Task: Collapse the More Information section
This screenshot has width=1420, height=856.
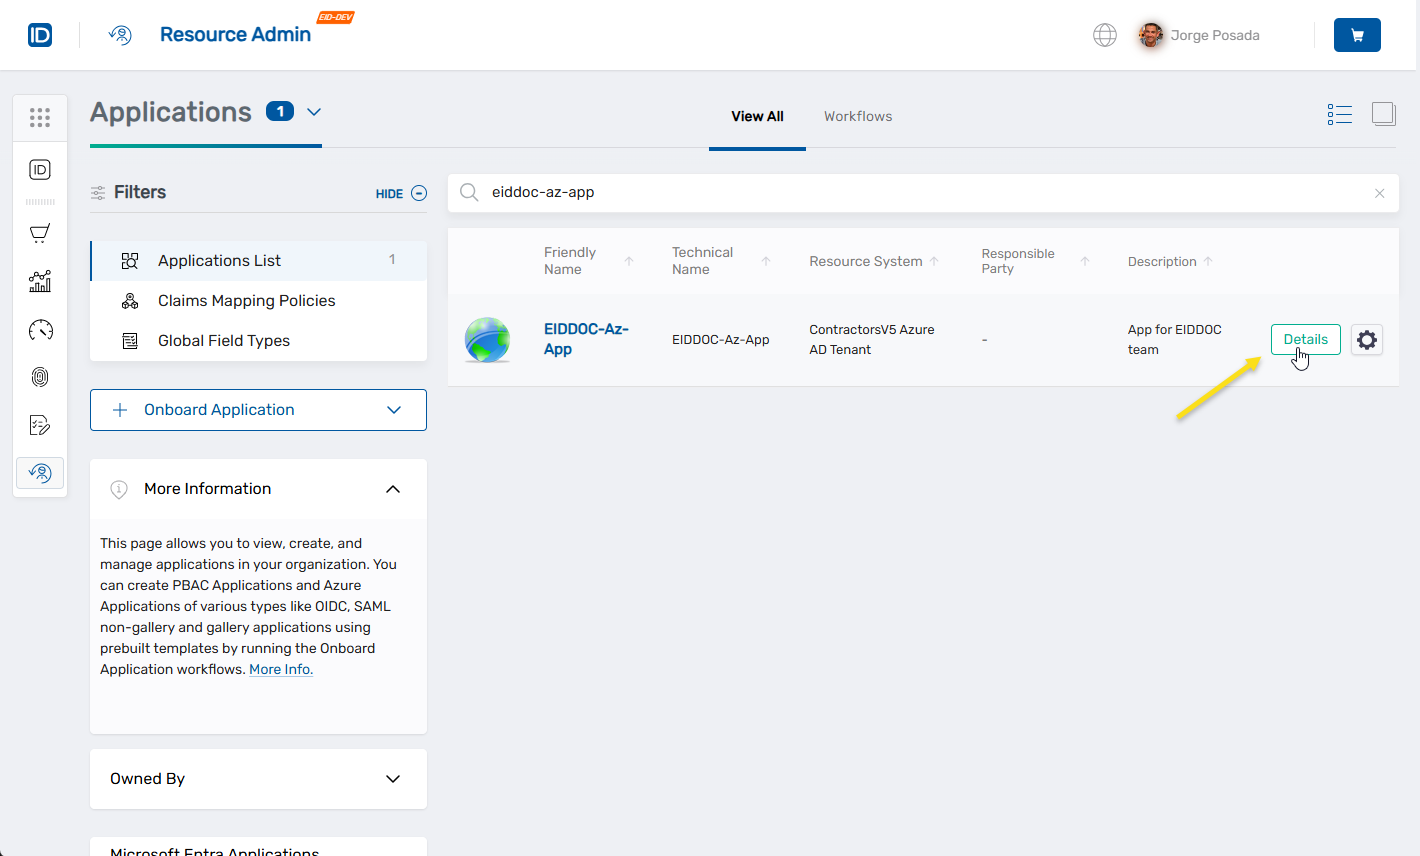Action: click(392, 489)
